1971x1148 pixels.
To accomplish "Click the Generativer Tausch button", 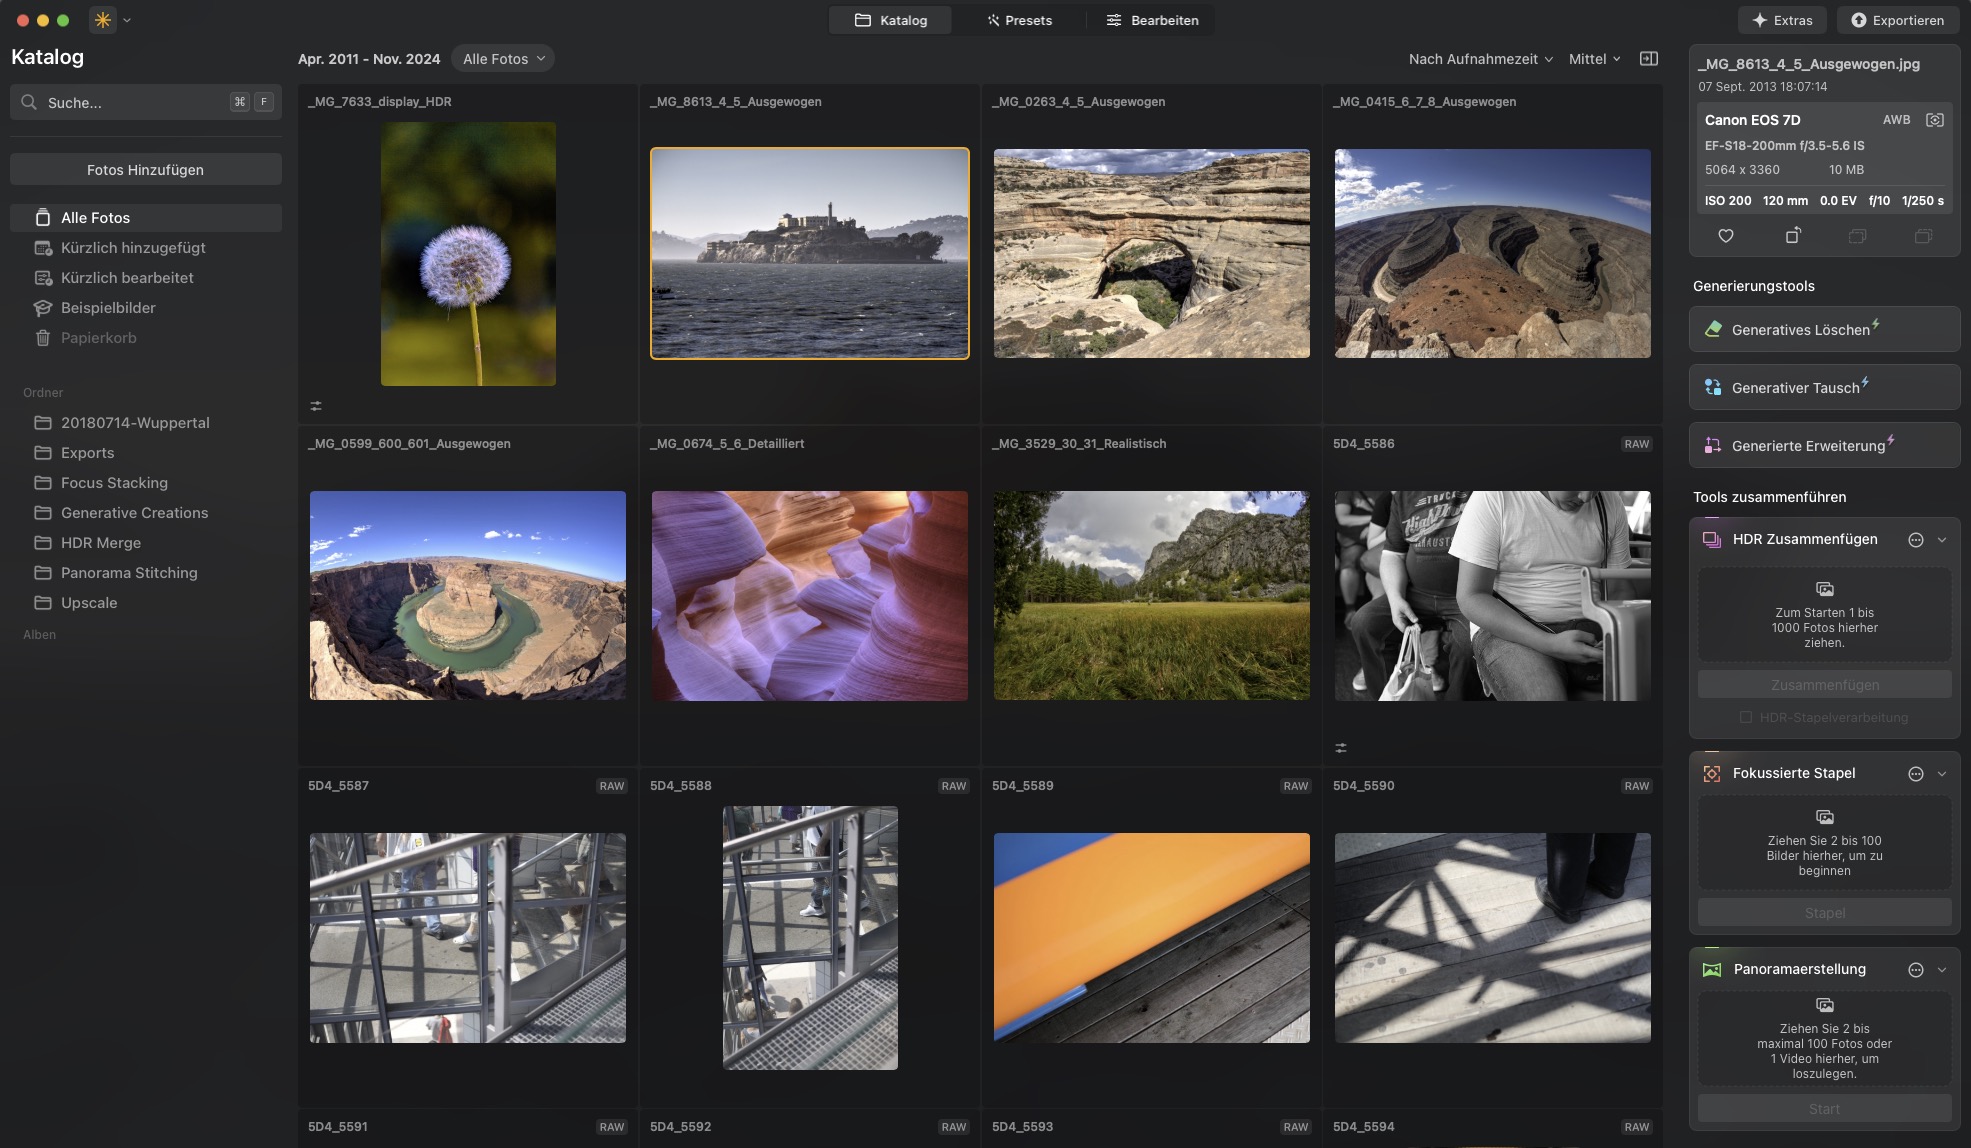I will point(1824,387).
